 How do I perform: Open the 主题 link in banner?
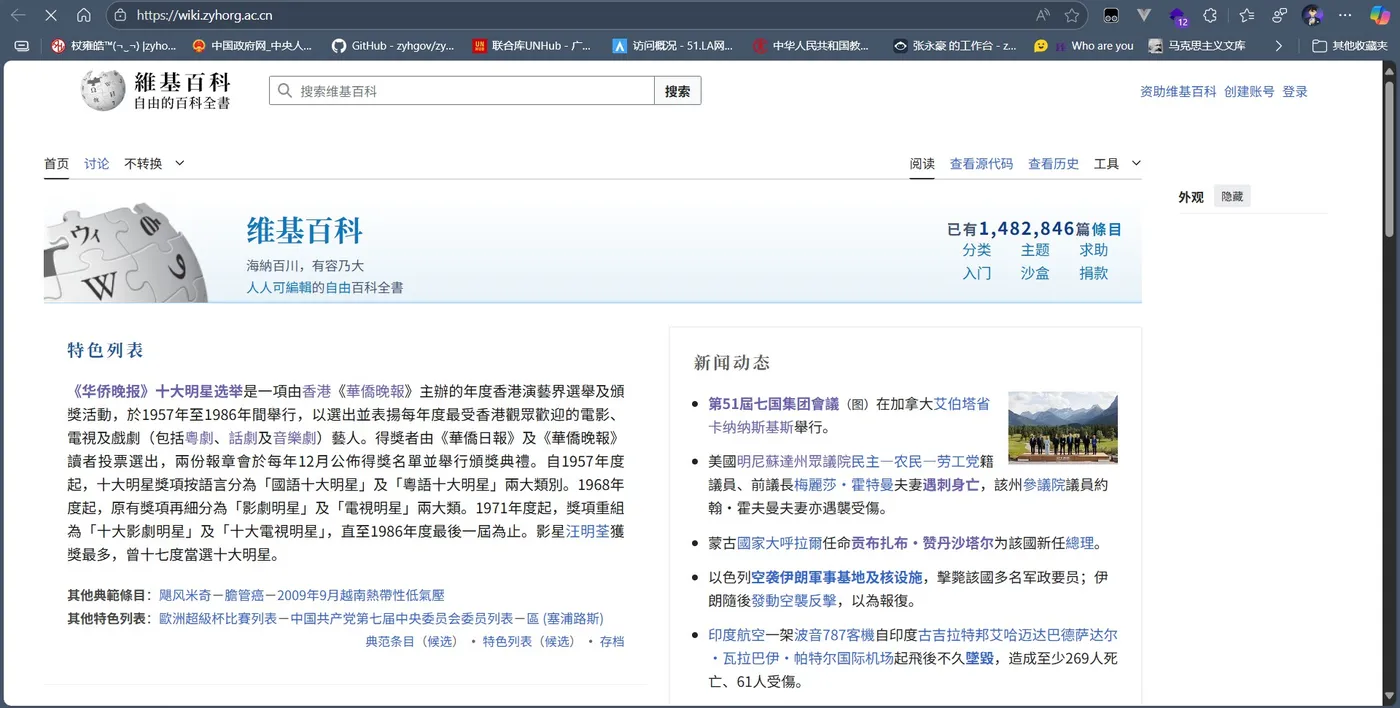tap(1035, 250)
